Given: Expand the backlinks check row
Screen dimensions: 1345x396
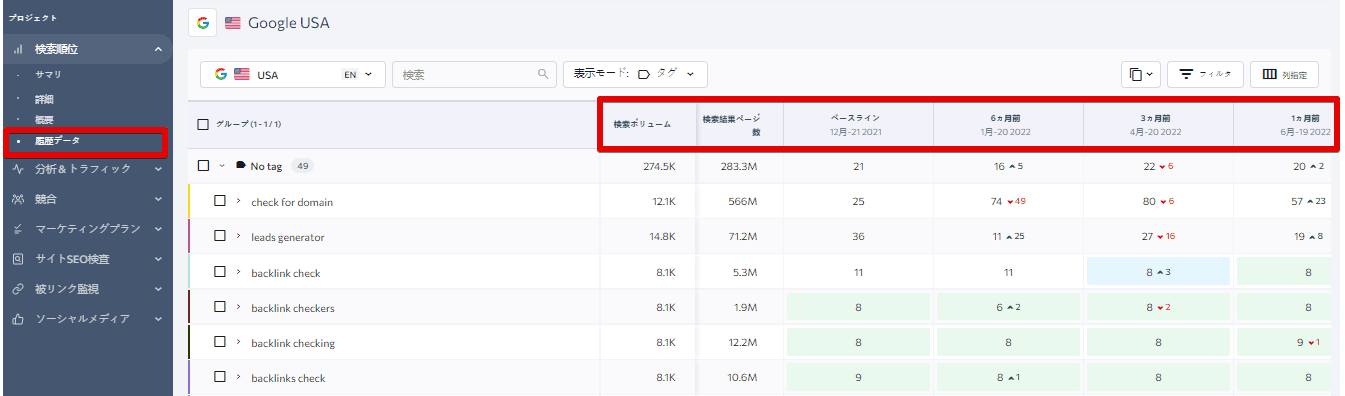Looking at the screenshot, I should (x=238, y=378).
